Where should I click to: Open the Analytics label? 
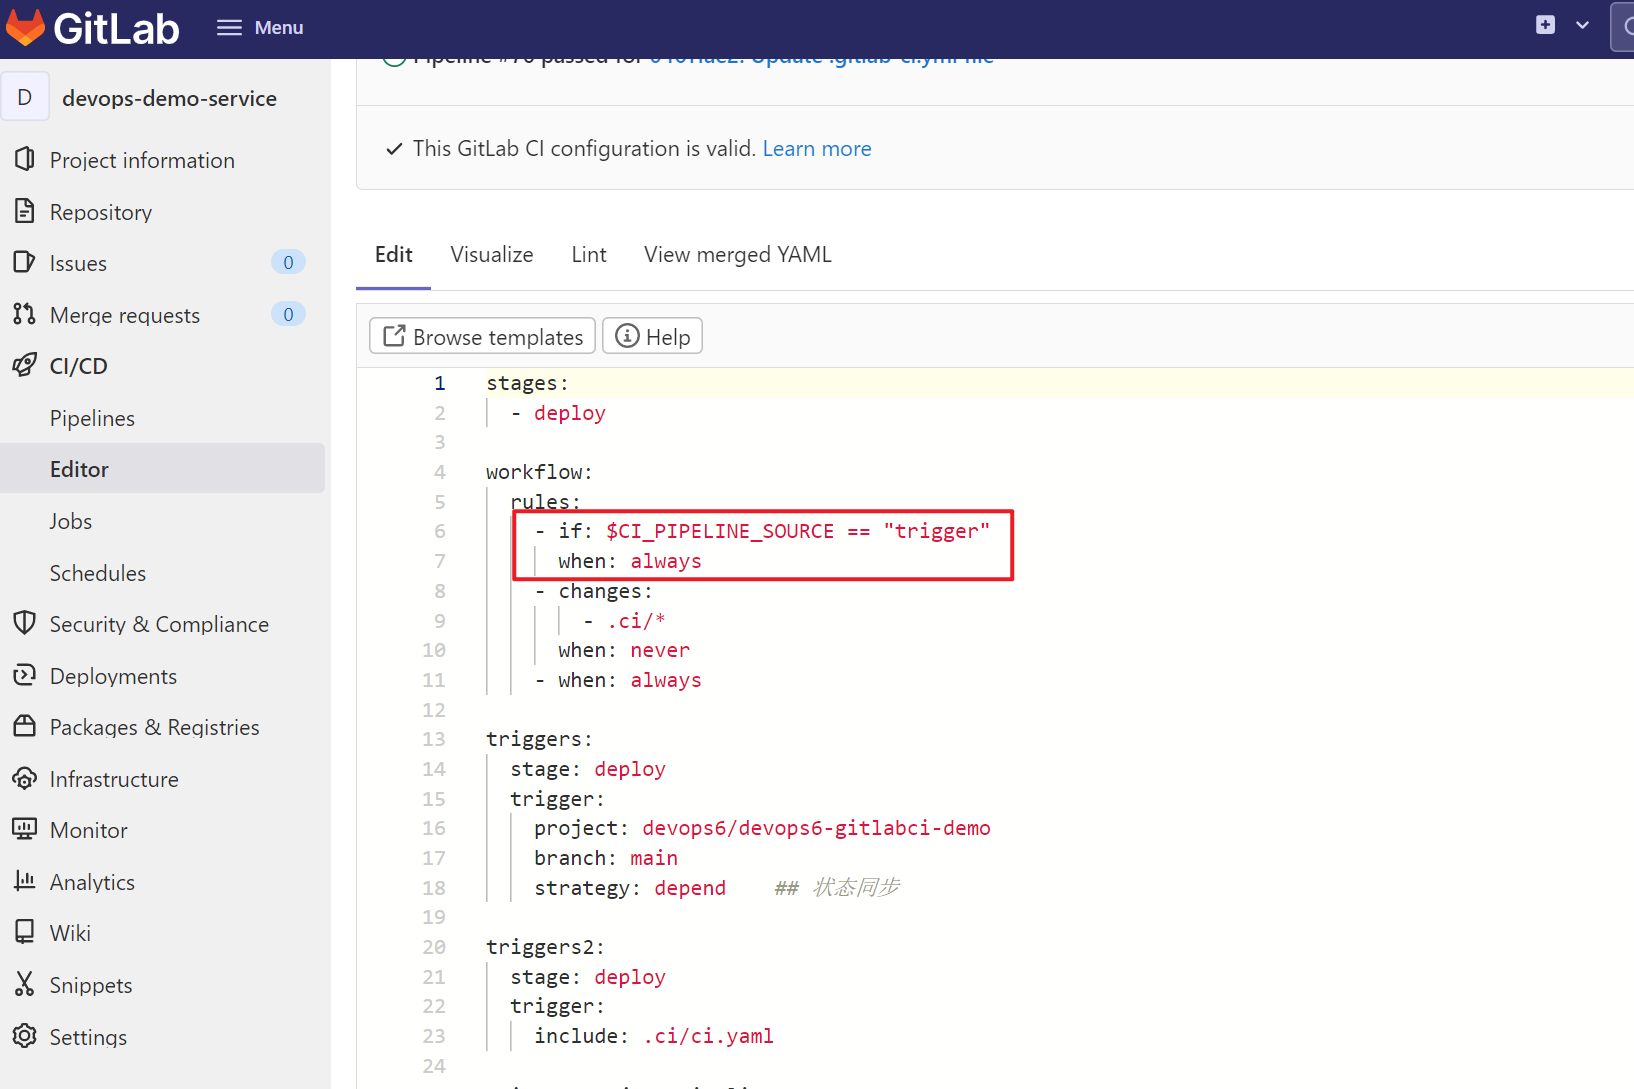(92, 882)
